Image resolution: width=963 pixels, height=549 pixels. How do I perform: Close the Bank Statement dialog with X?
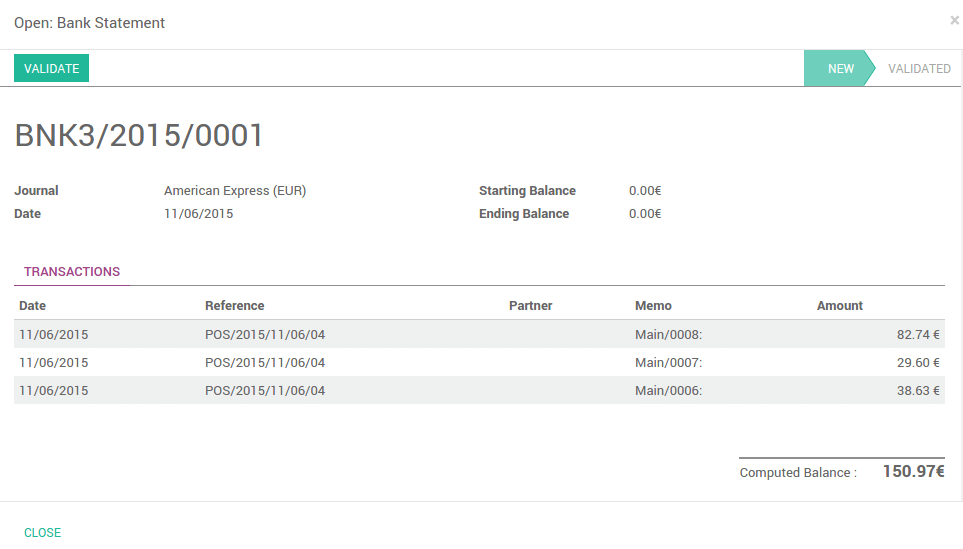[x=954, y=20]
